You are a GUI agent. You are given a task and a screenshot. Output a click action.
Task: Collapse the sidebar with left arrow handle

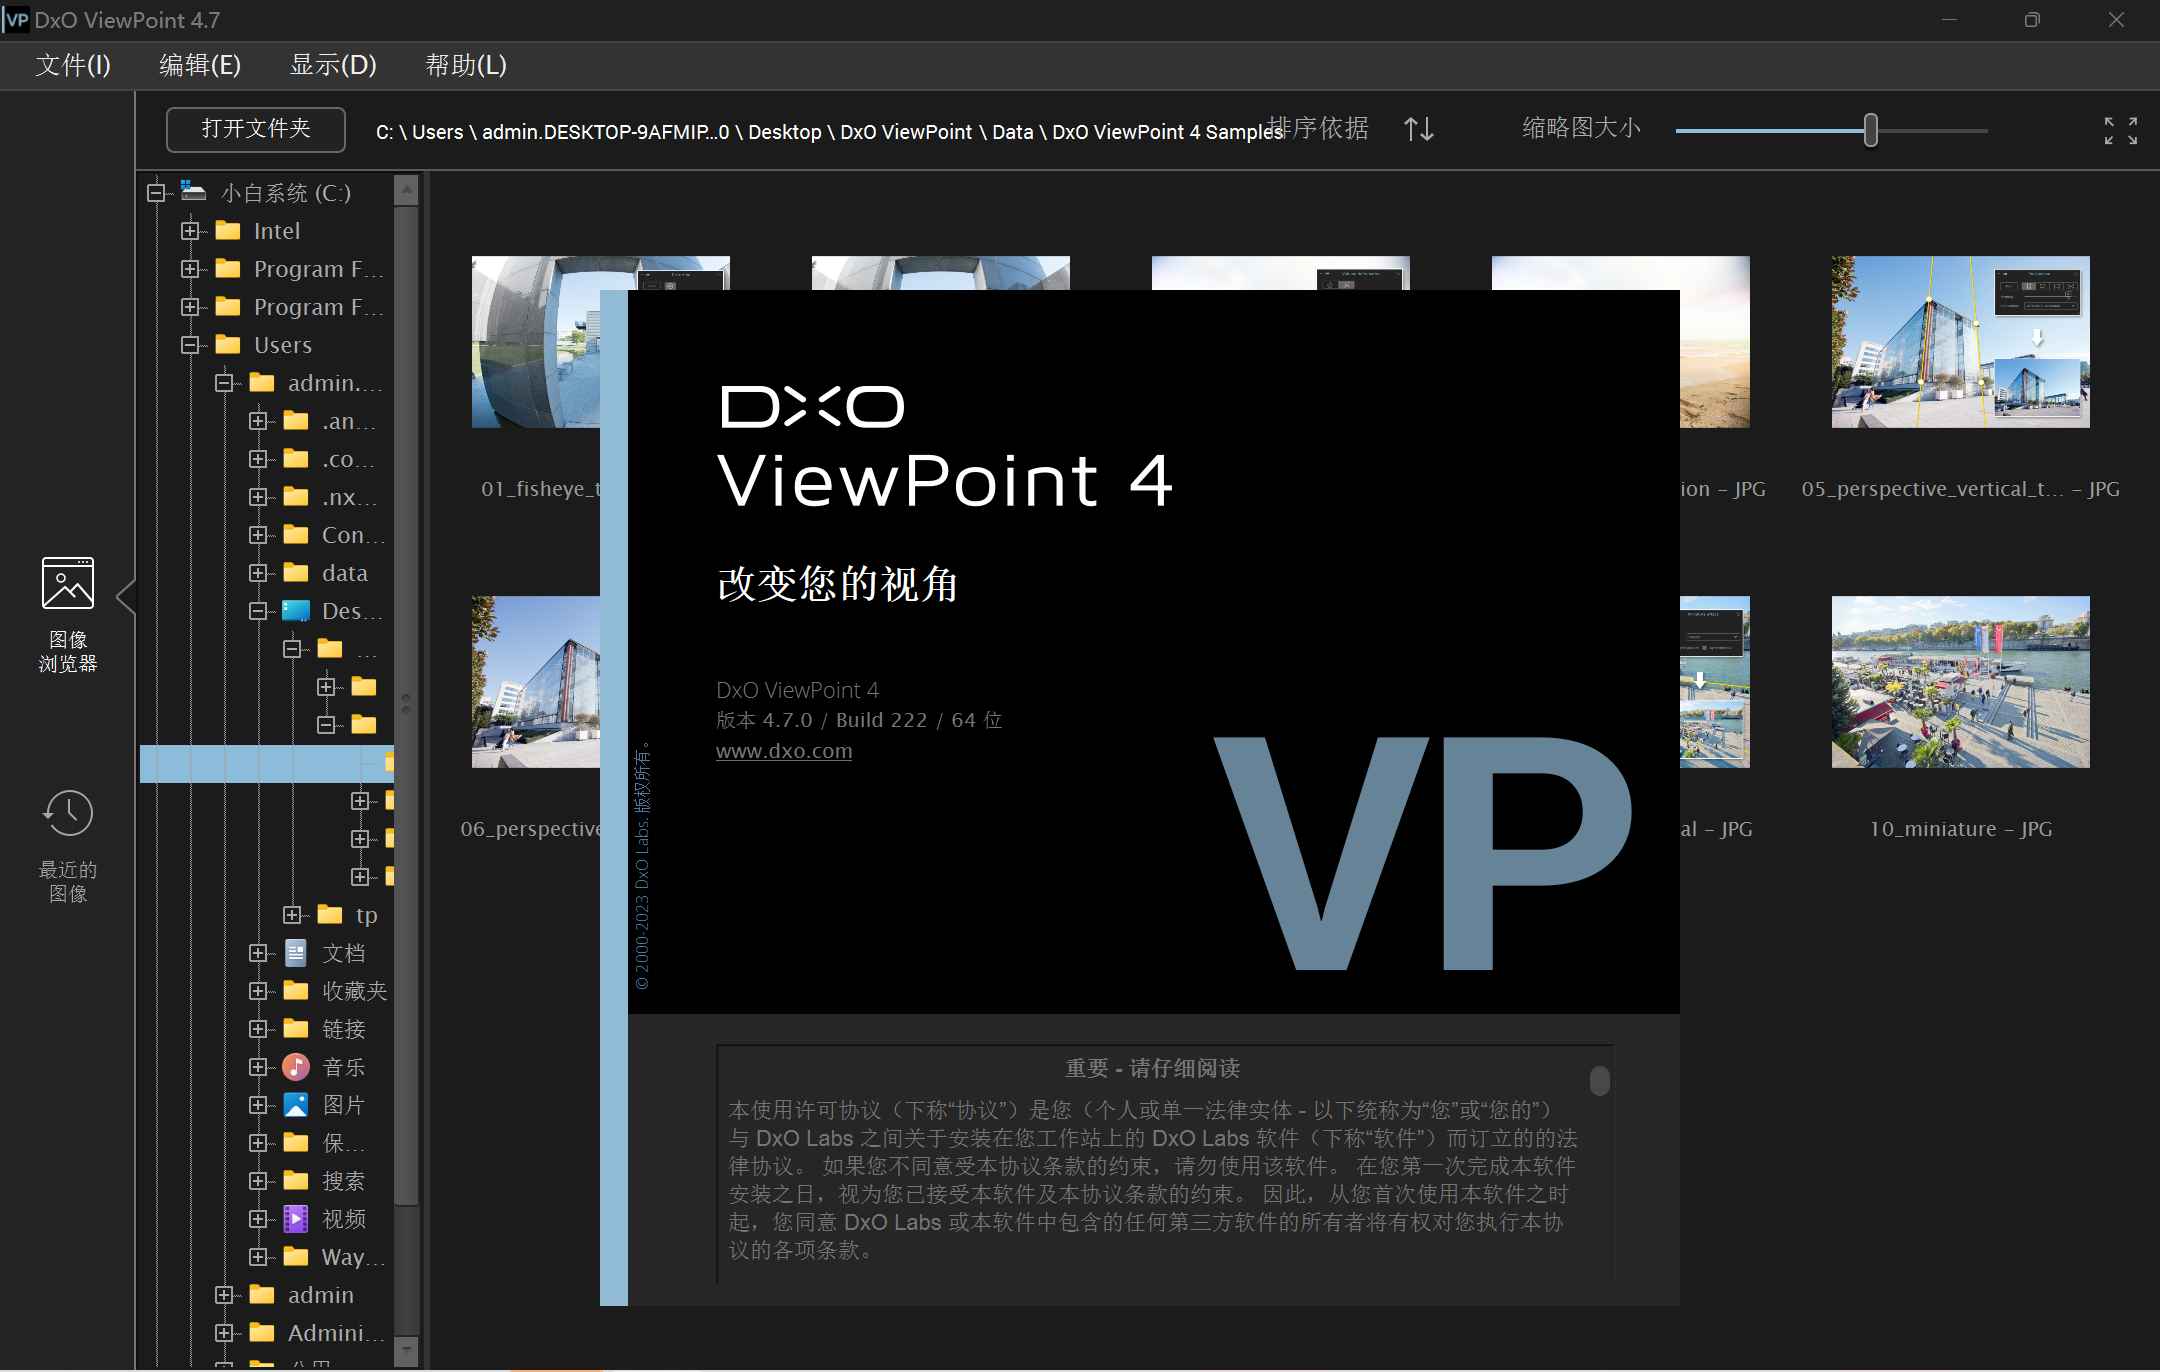126,598
